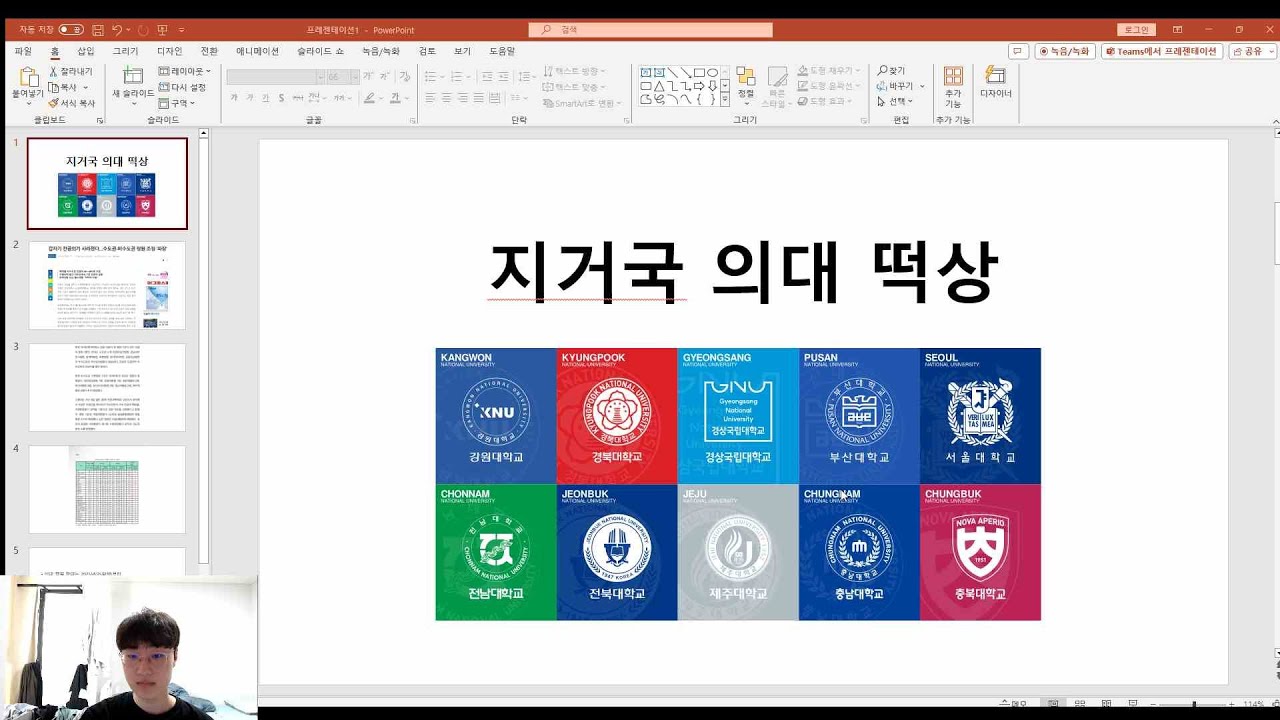The width and height of the screenshot is (1280, 720).
Task: Toggle center text alignment
Action: pyautogui.click(x=446, y=98)
